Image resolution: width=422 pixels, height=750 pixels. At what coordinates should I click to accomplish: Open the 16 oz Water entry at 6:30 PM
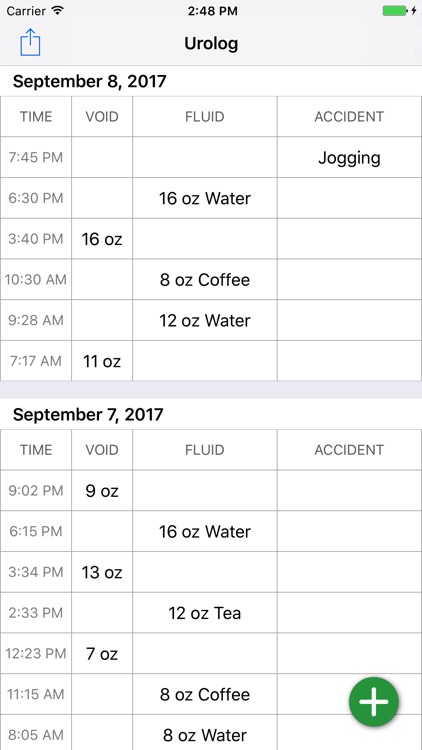click(x=205, y=198)
